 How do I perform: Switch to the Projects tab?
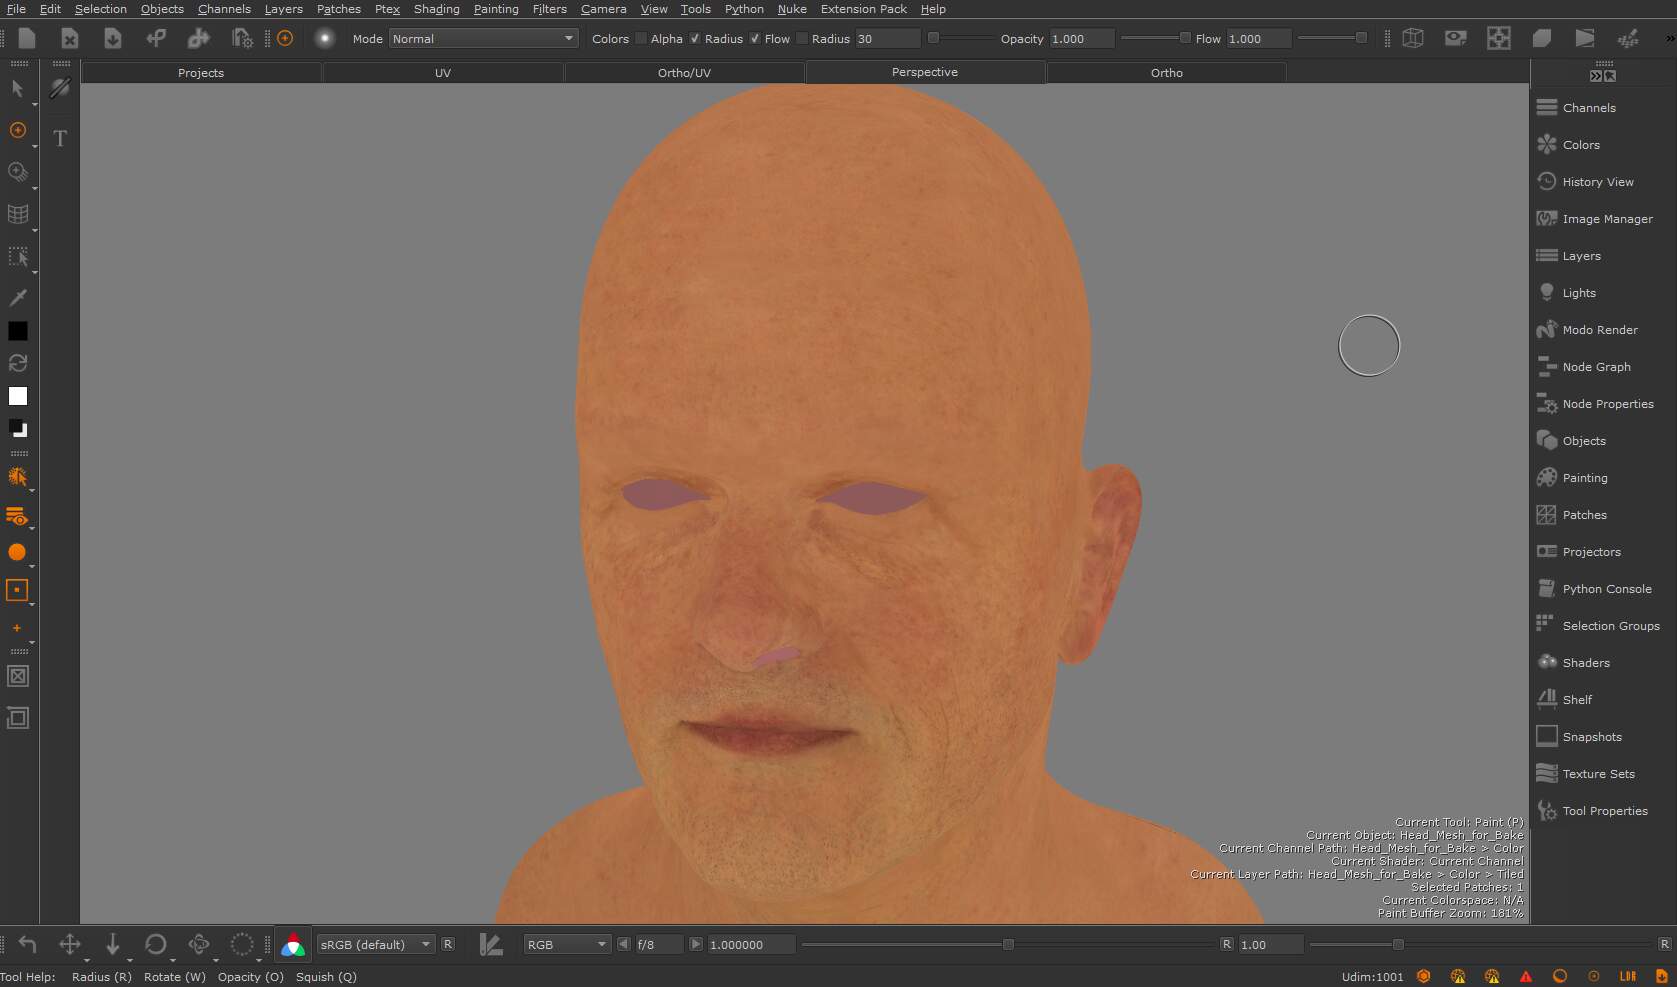pyautogui.click(x=201, y=73)
